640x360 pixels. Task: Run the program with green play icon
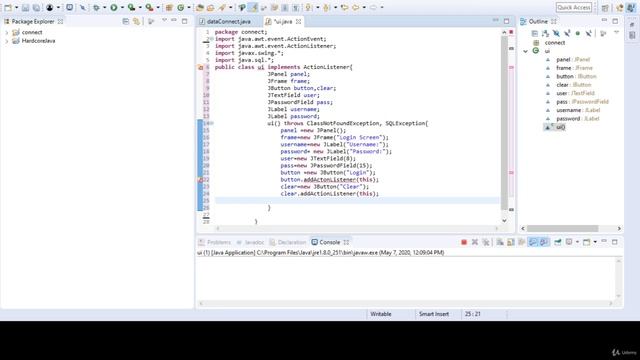coord(114,7)
